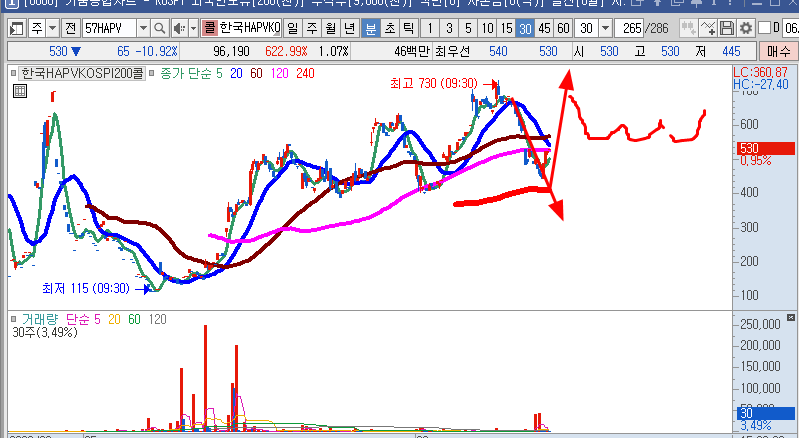The width and height of the screenshot is (799, 438).
Task: Open chart settings gear icon
Action: [745, 28]
